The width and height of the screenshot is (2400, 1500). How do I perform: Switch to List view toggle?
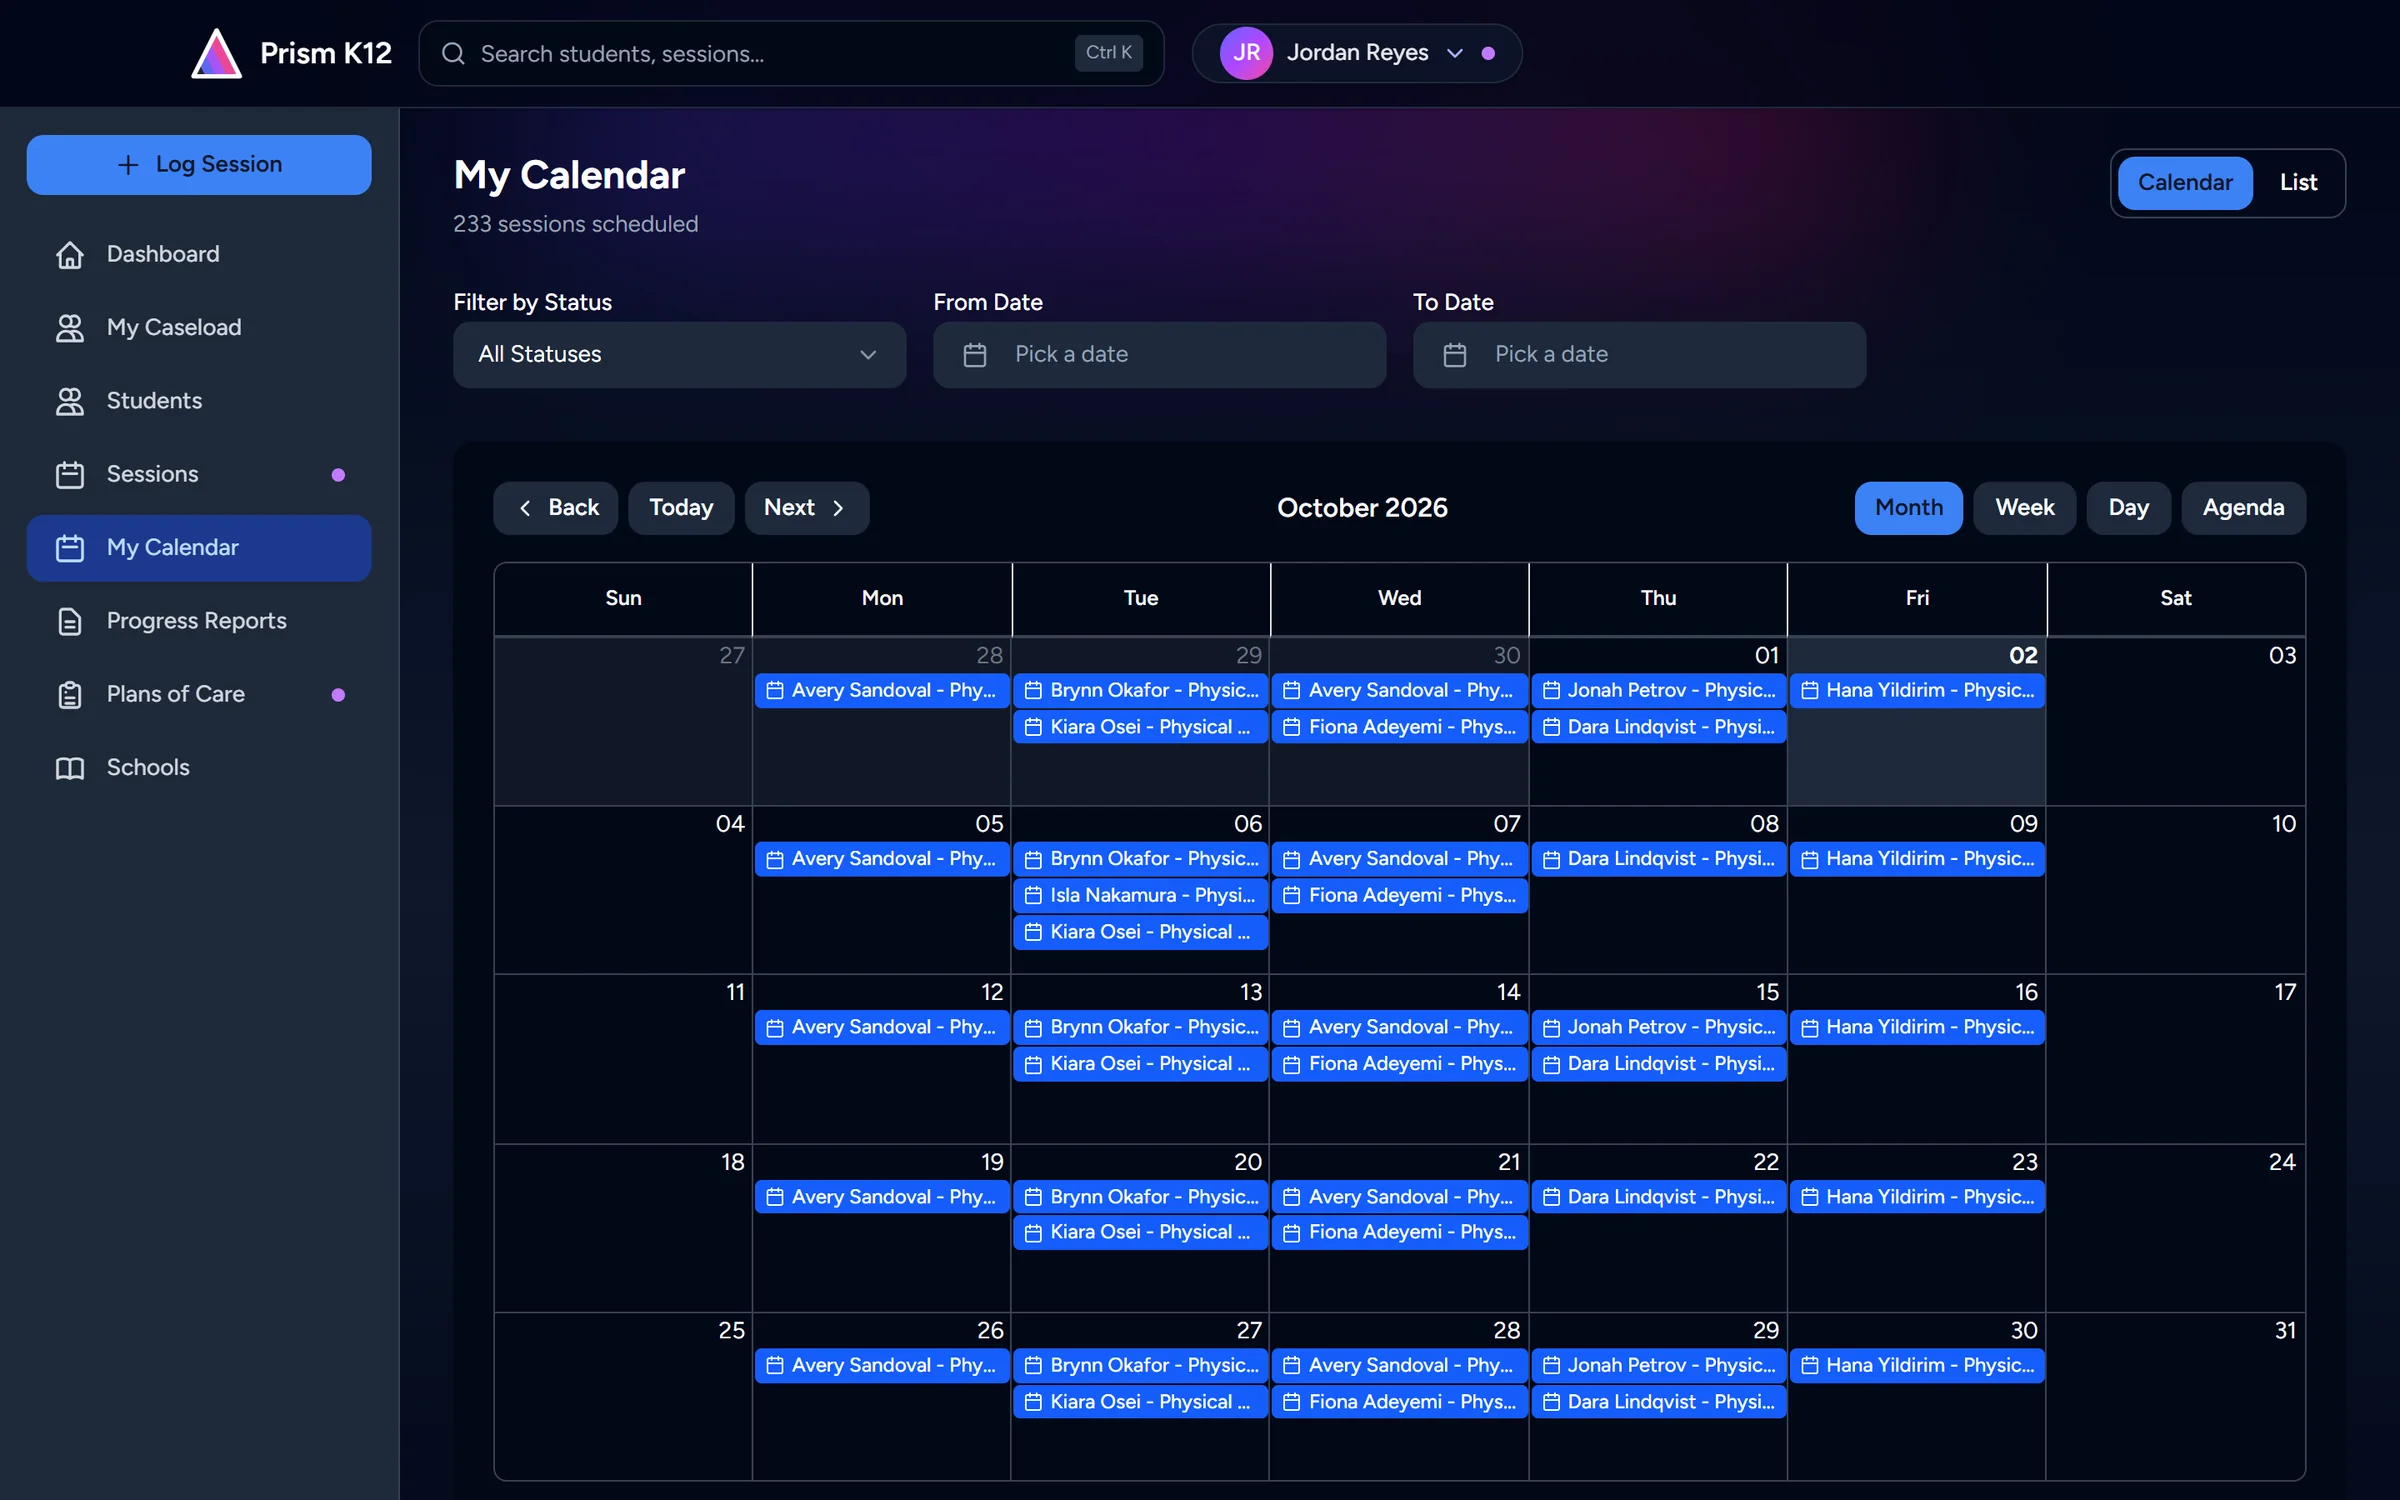(x=2298, y=182)
